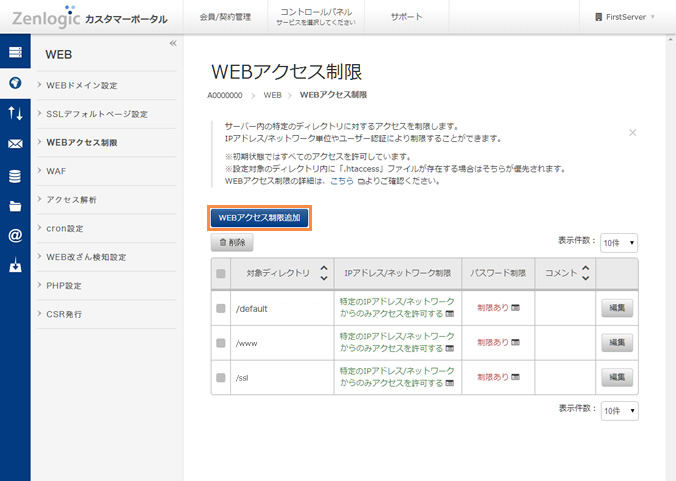Open the up-down arrows transfer icon
Screen dimensions: 676x481
(x=15, y=113)
